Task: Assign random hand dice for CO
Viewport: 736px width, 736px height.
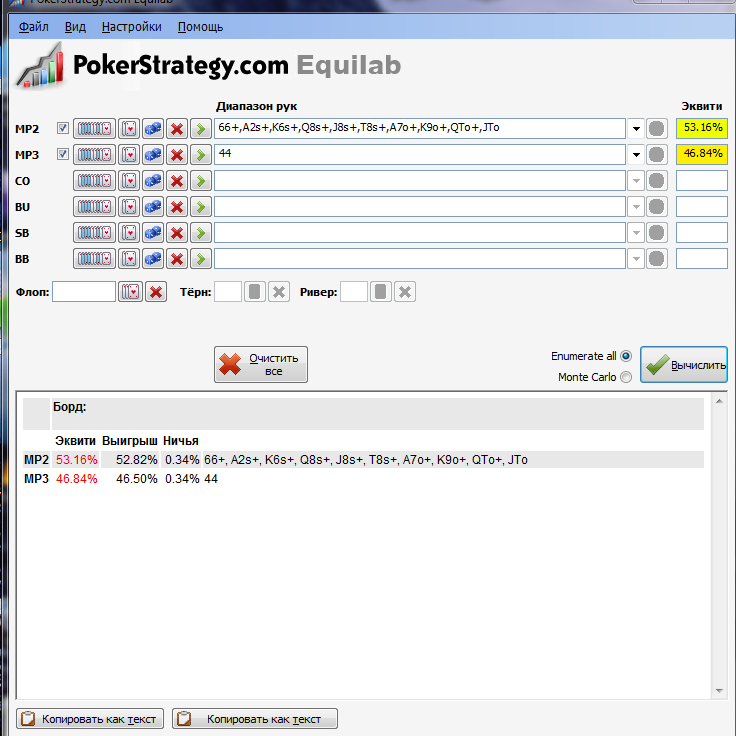Action: pos(153,181)
